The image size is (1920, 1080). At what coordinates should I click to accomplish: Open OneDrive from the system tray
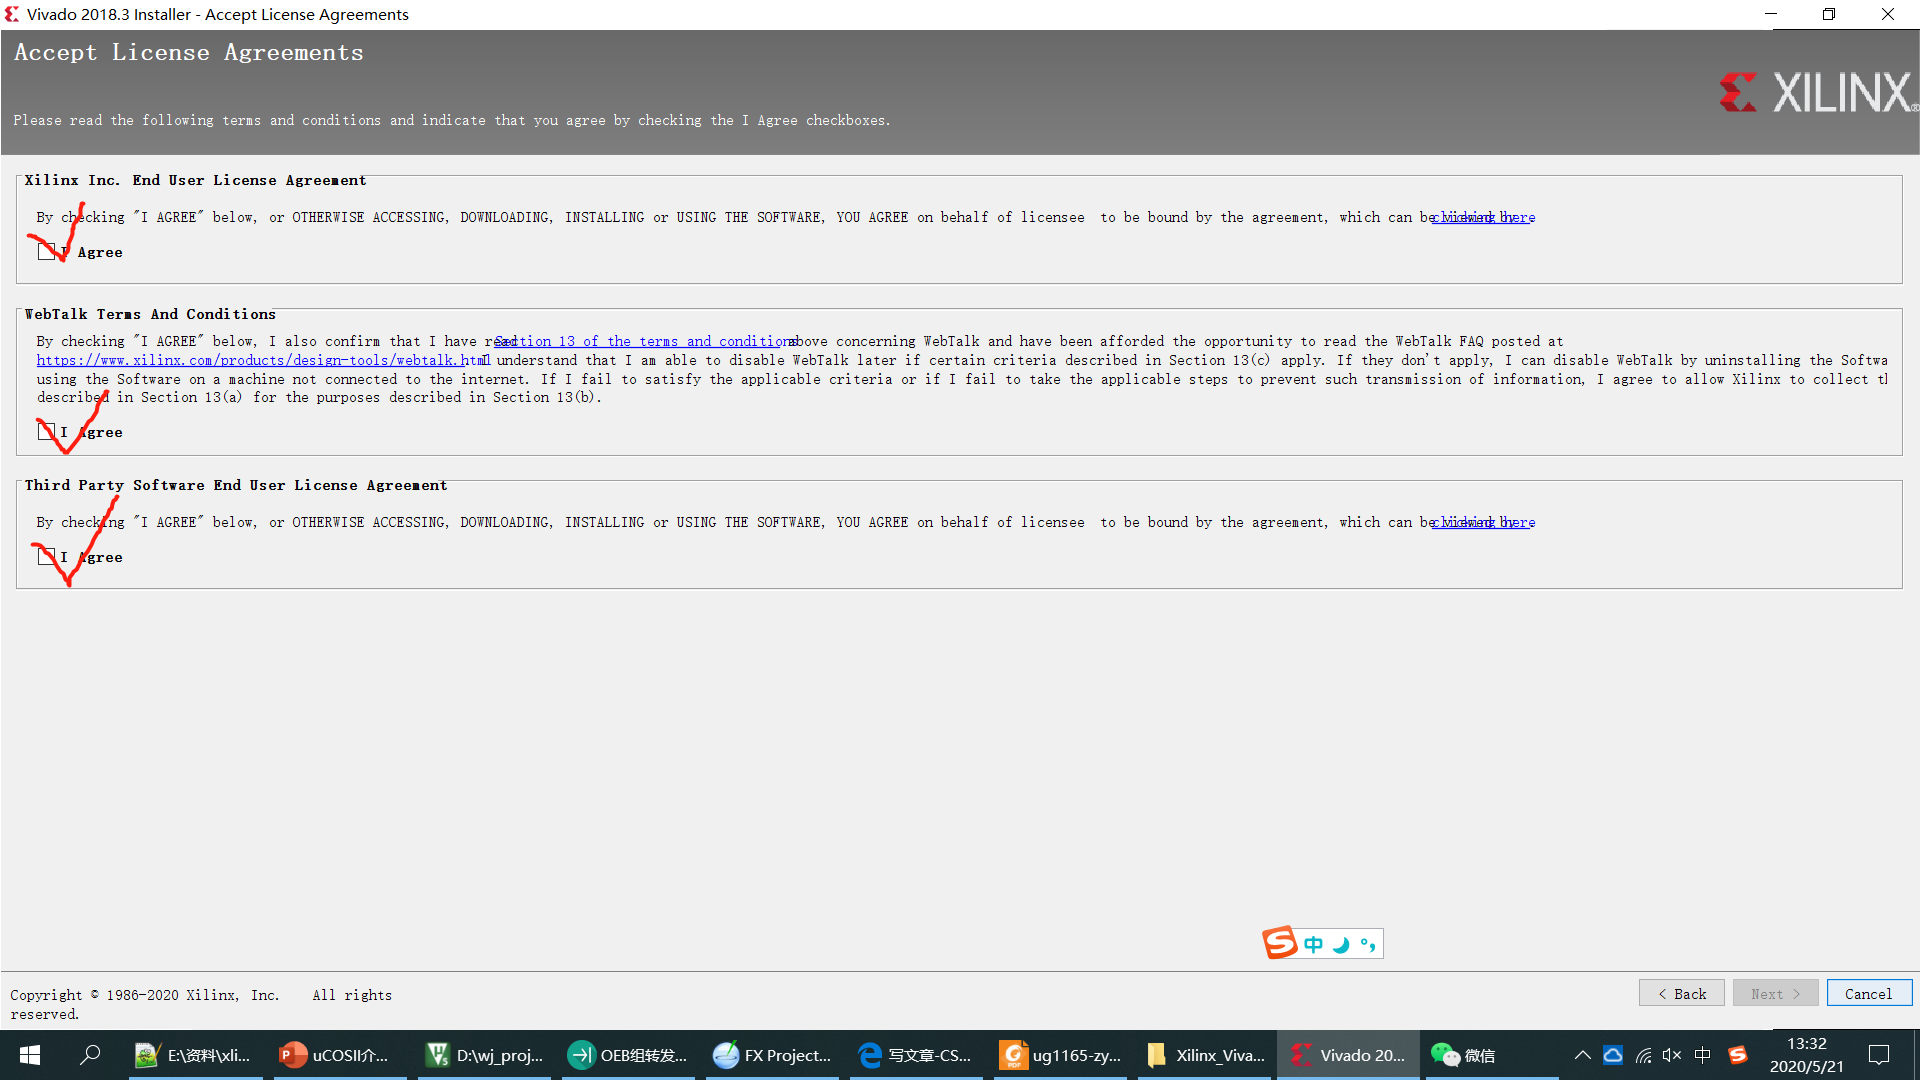point(1613,1055)
